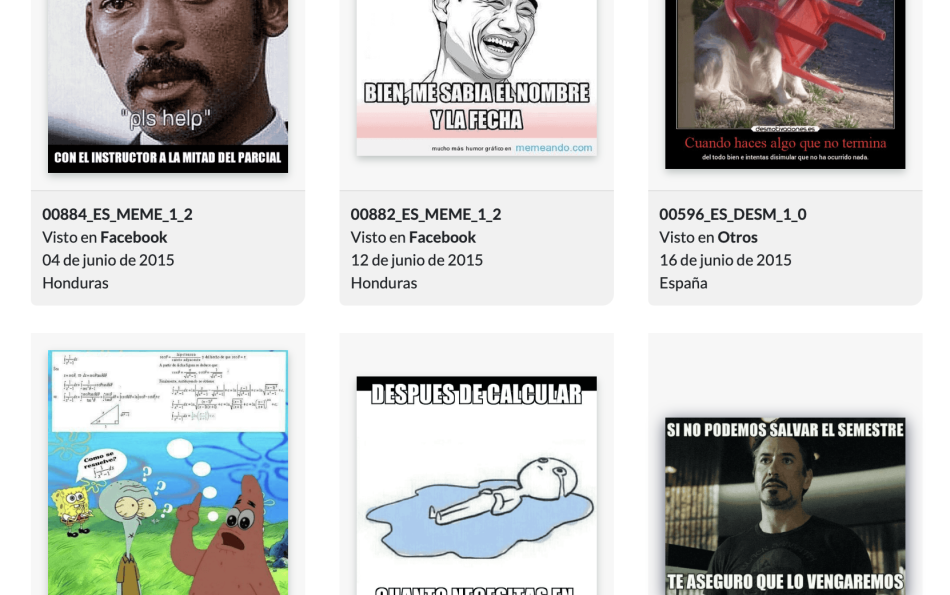
Task: Click date '04 de junio de 2015'
Action: click(x=108, y=260)
